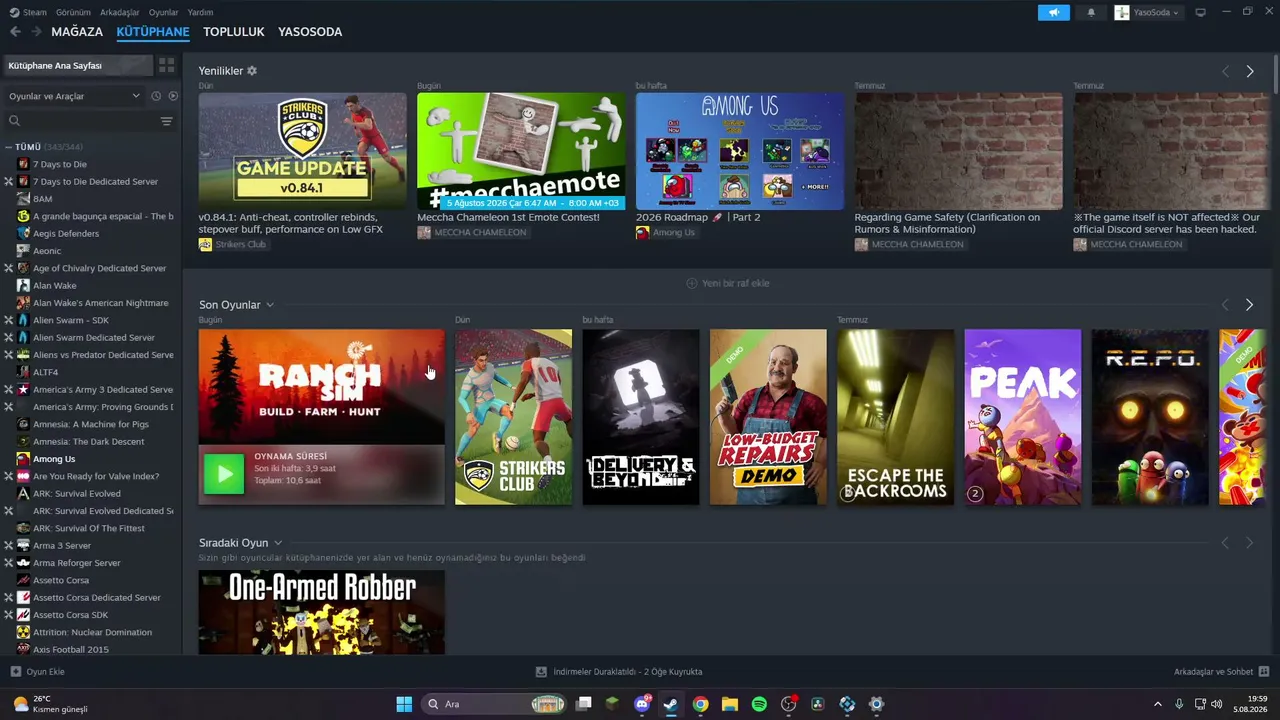Open the Strikers Club game cover
Viewport: 1280px width, 720px height.
513,417
